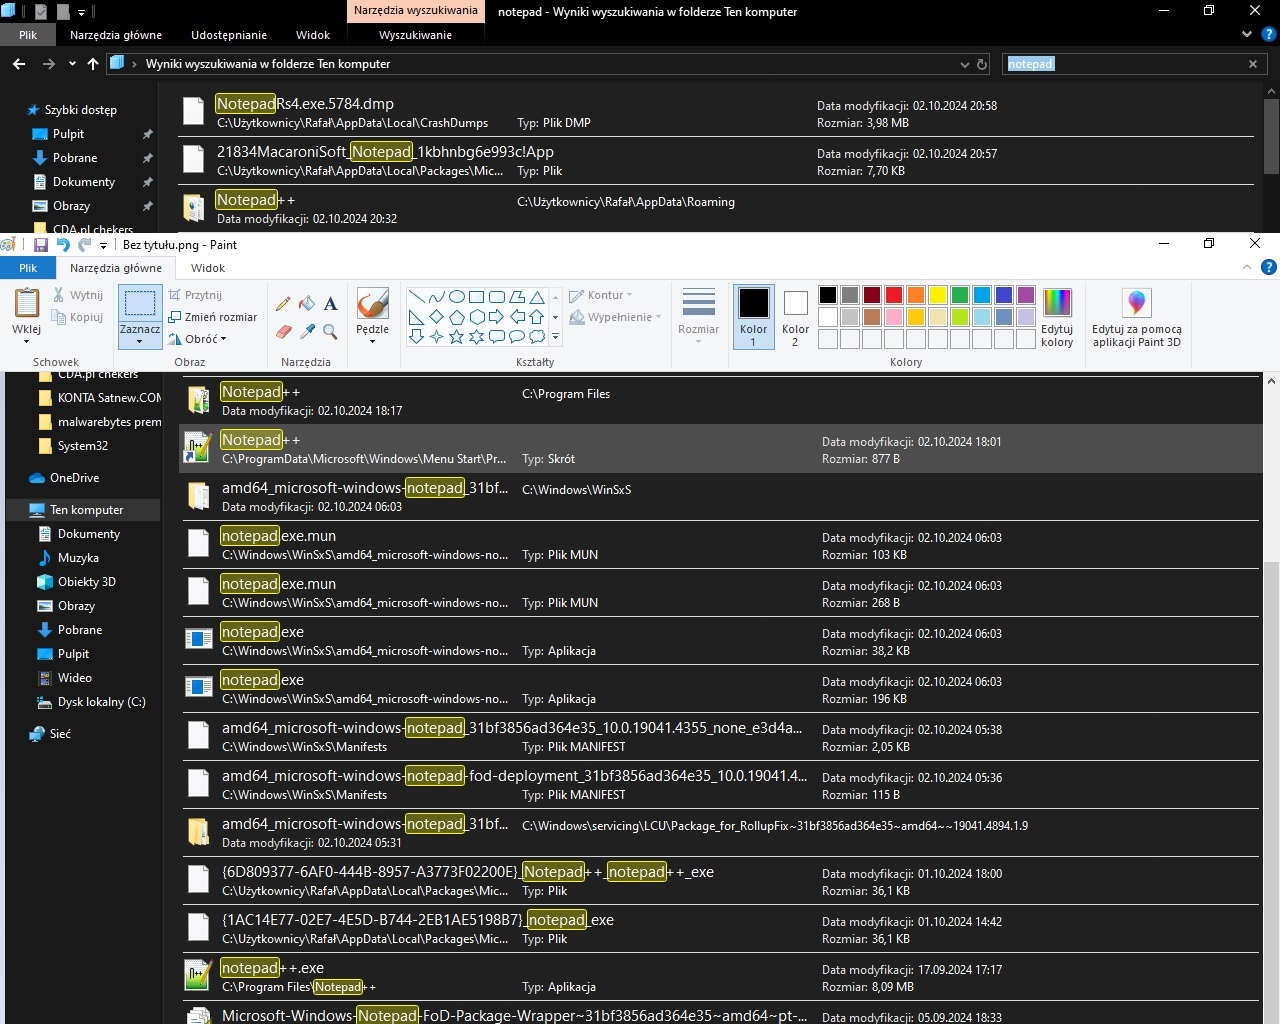The width and height of the screenshot is (1280, 1024).
Task: Choose the rounded rectangle shape
Action: point(496,297)
